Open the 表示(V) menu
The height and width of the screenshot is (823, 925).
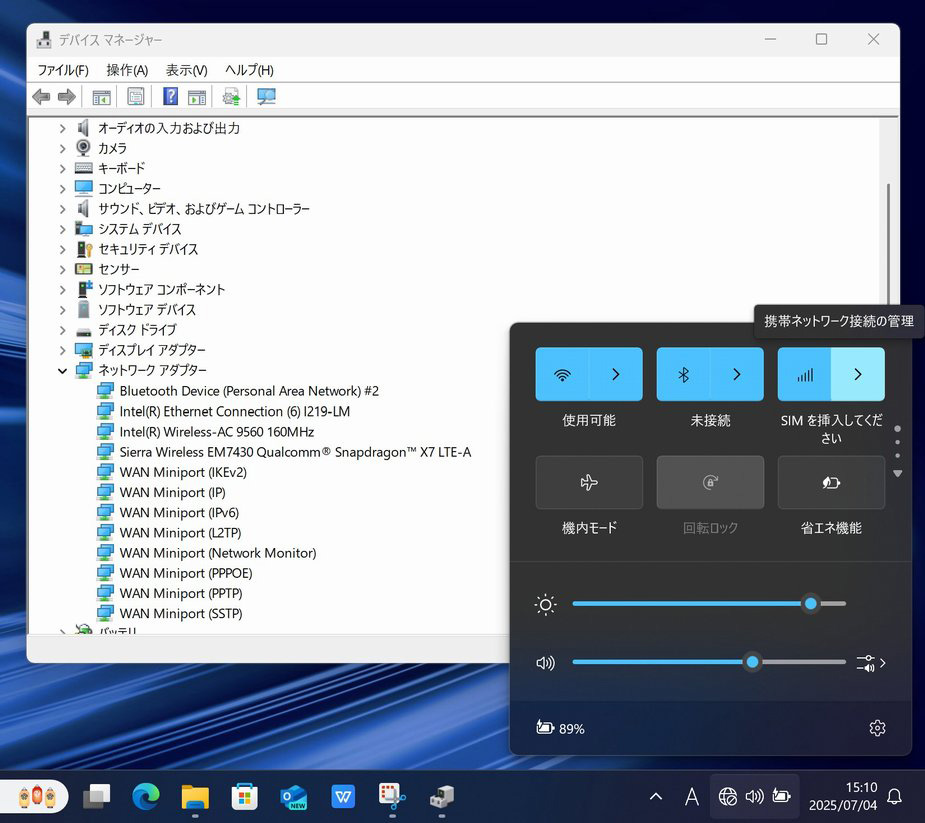click(x=186, y=70)
